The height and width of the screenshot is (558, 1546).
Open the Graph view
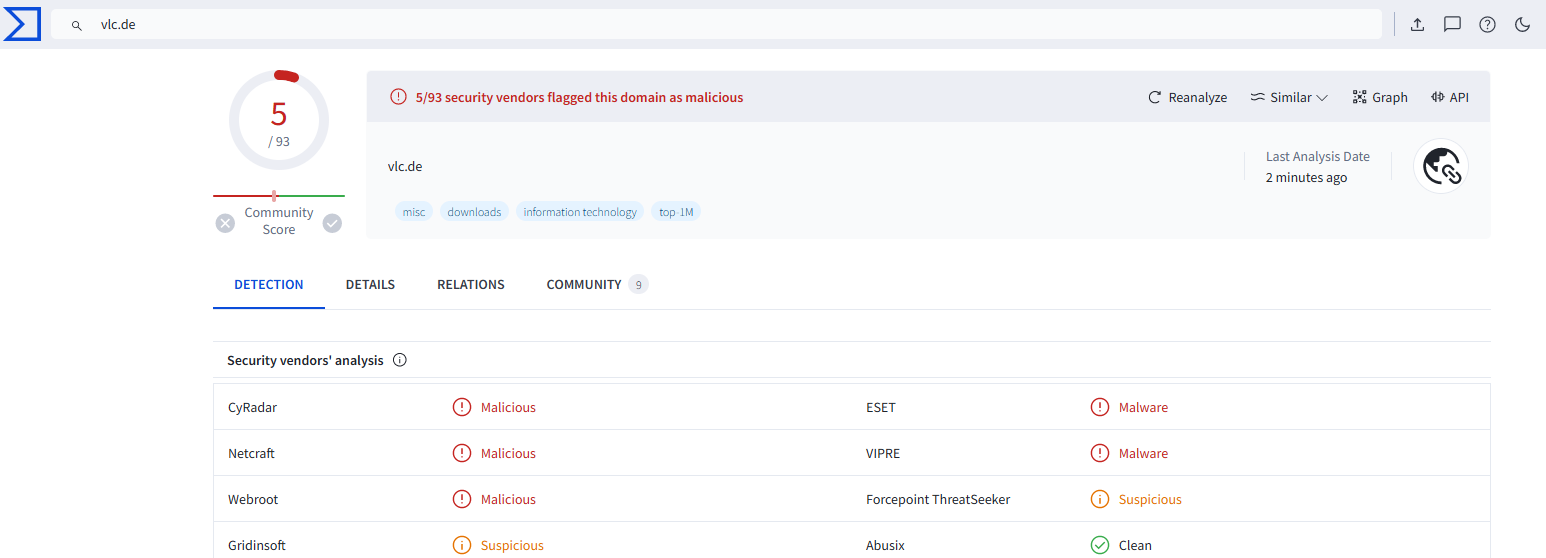click(x=1380, y=97)
